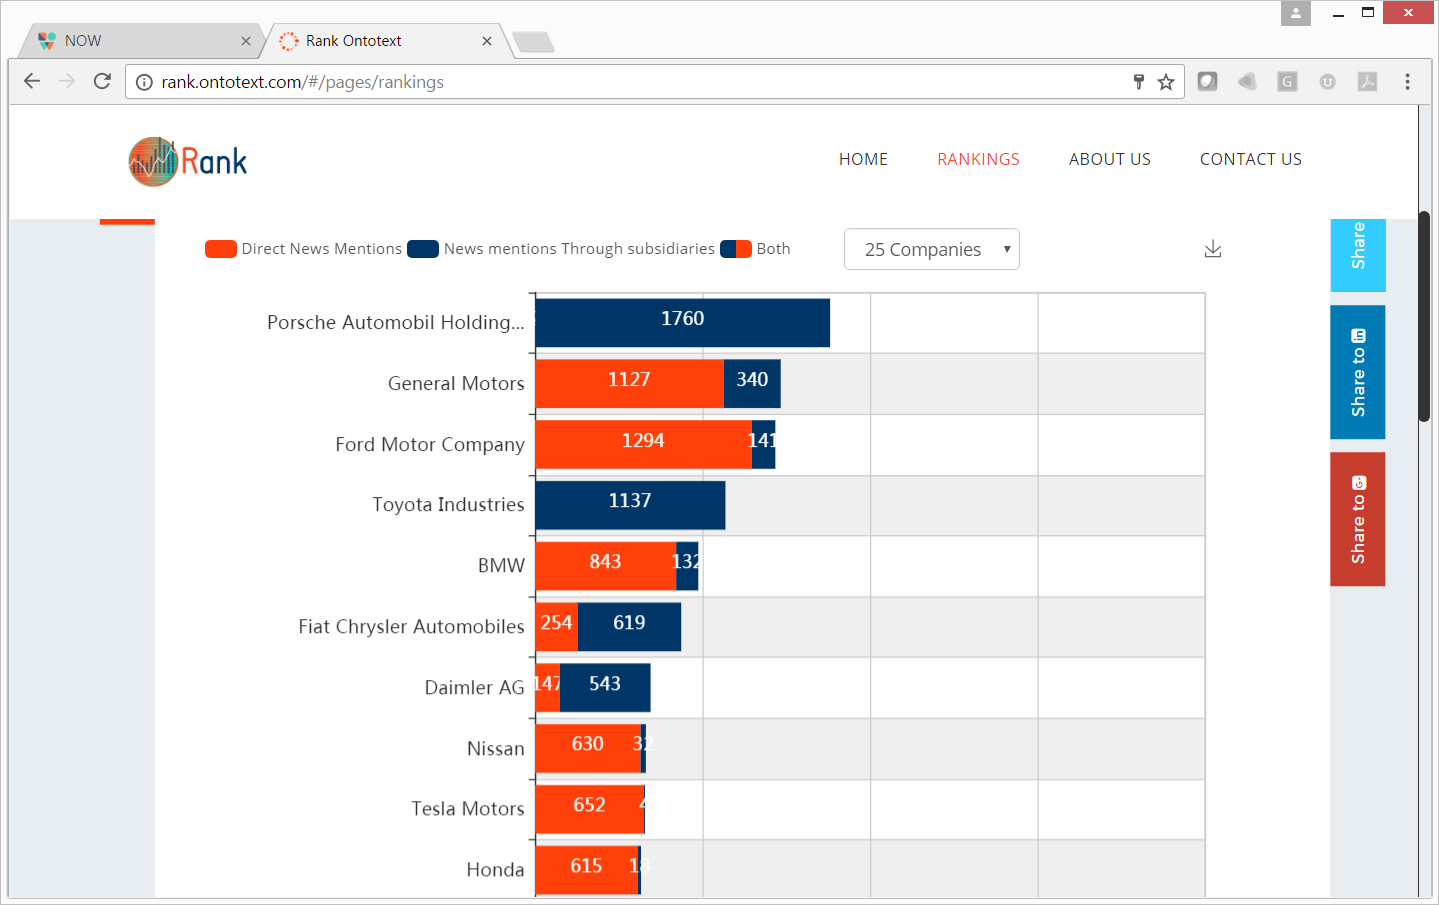
Task: Click the browser forward arrow
Action: click(x=67, y=81)
